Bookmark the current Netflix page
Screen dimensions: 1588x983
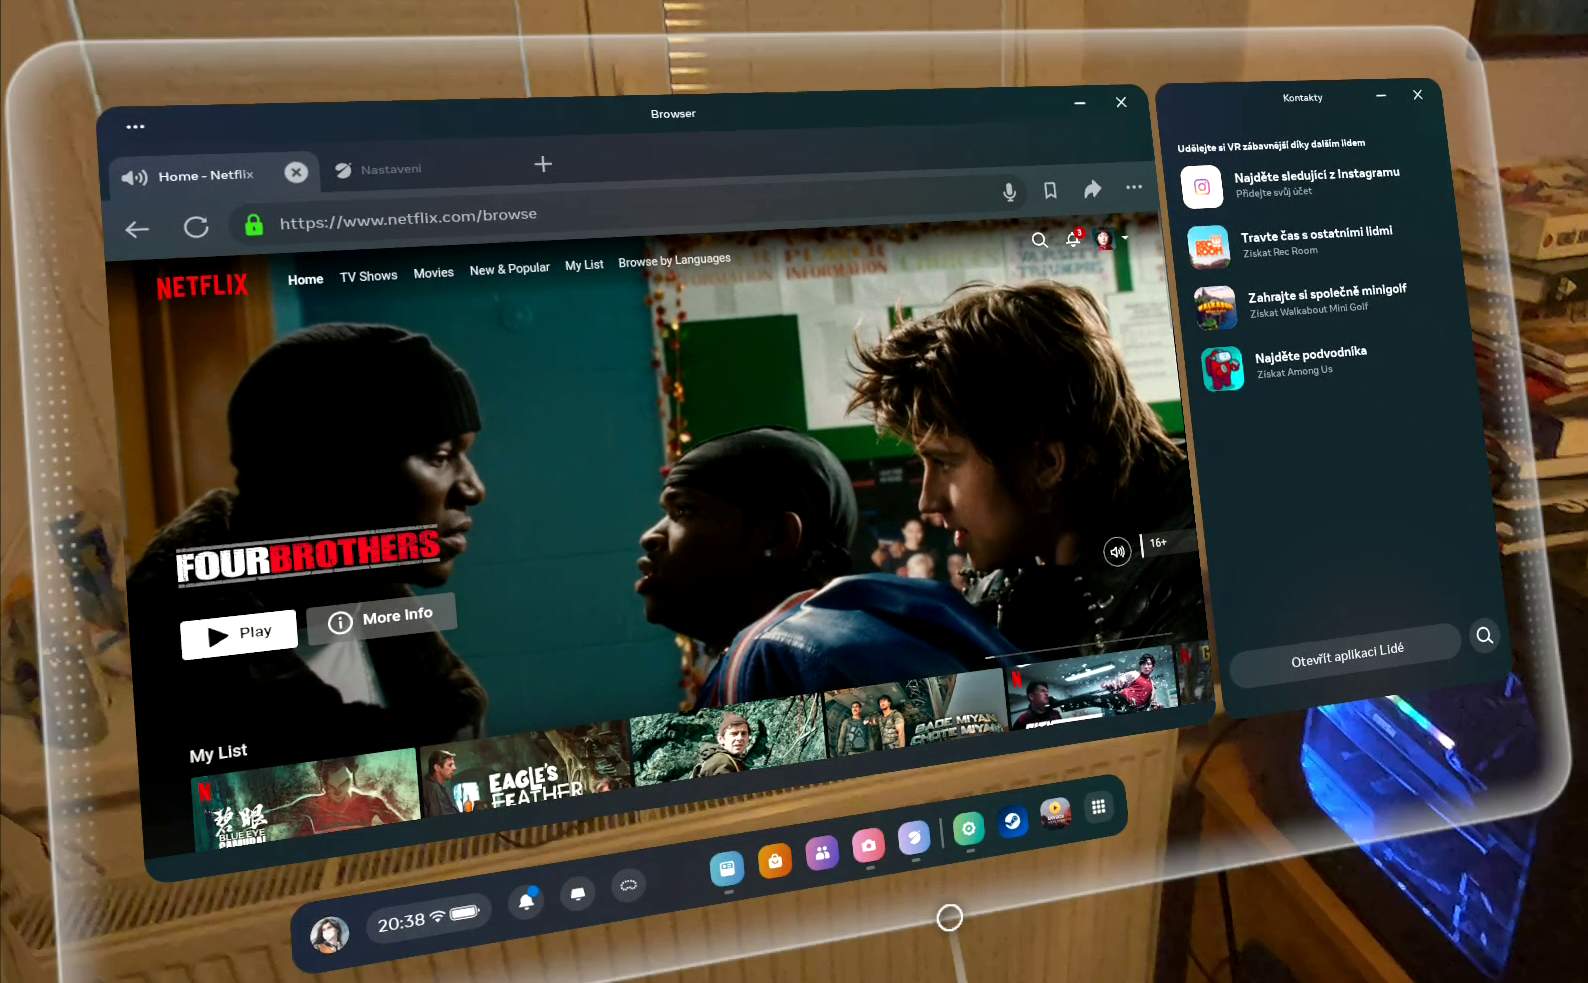pyautogui.click(x=1050, y=190)
